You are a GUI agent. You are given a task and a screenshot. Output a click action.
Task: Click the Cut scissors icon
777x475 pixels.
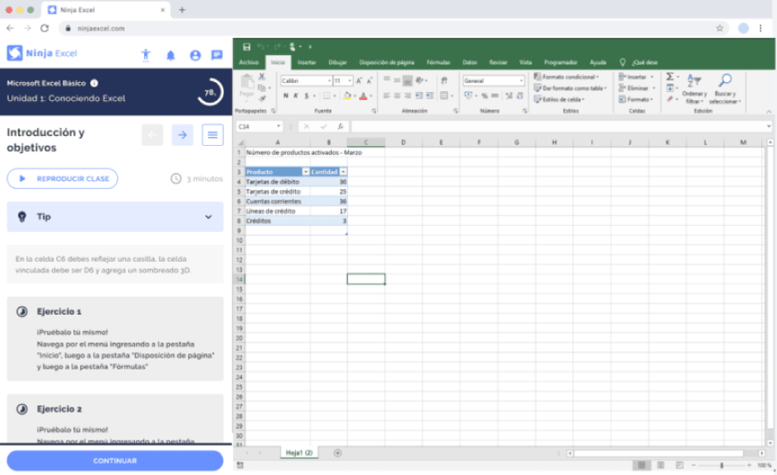pos(262,77)
